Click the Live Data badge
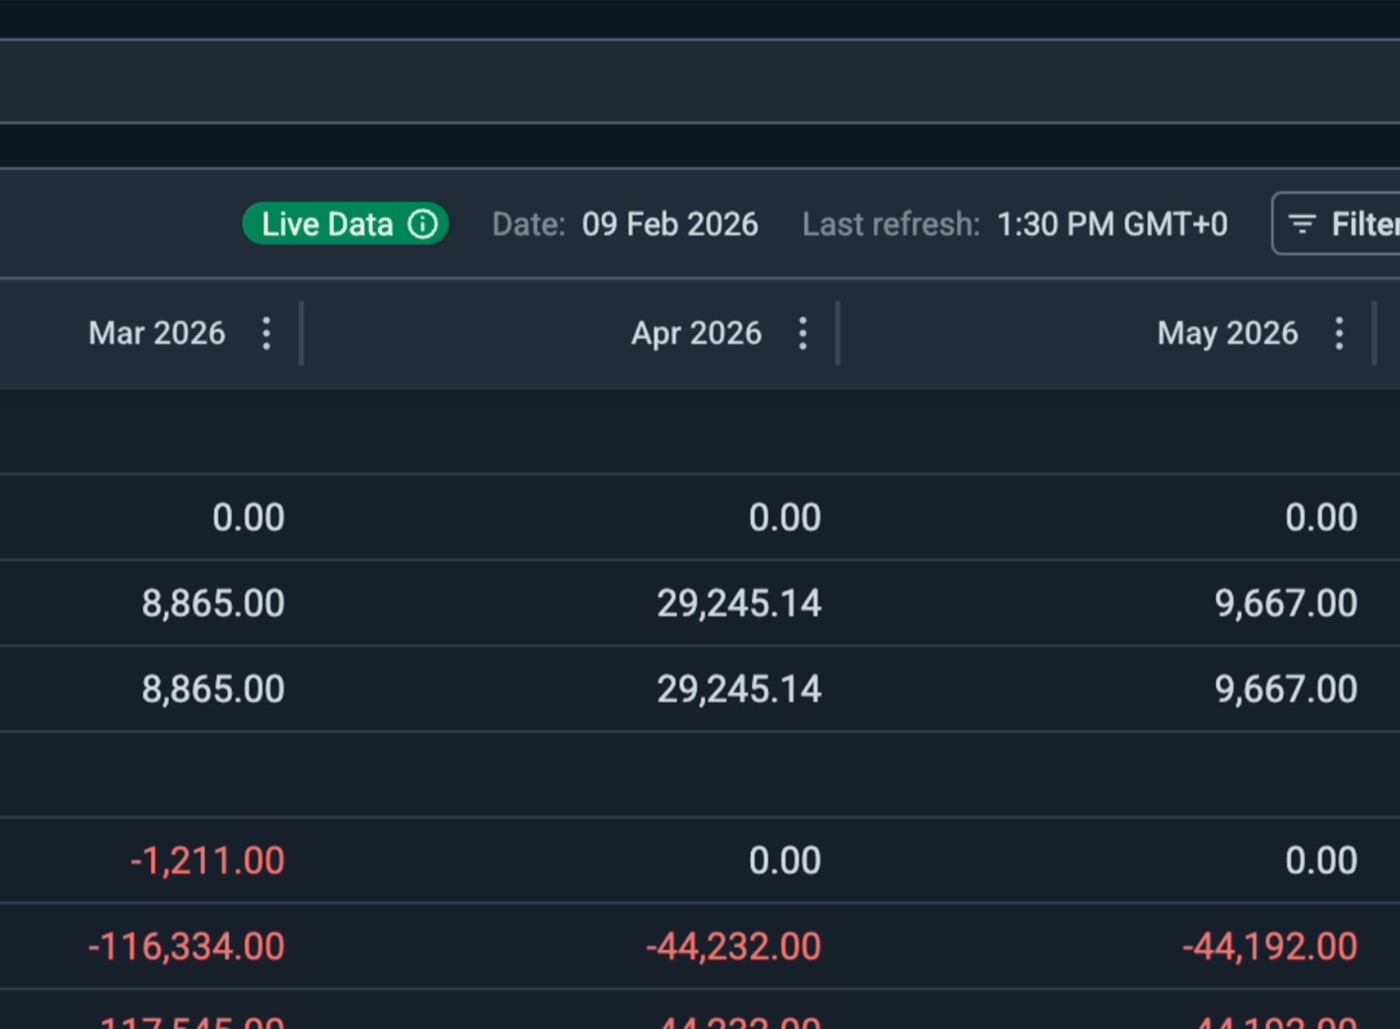 click(346, 224)
